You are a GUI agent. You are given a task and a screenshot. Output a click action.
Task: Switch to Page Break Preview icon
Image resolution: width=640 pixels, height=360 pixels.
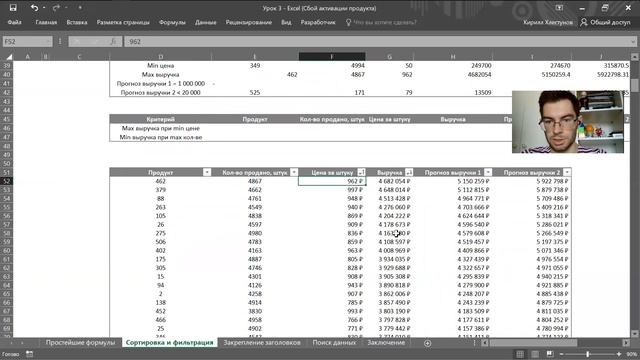click(550, 354)
